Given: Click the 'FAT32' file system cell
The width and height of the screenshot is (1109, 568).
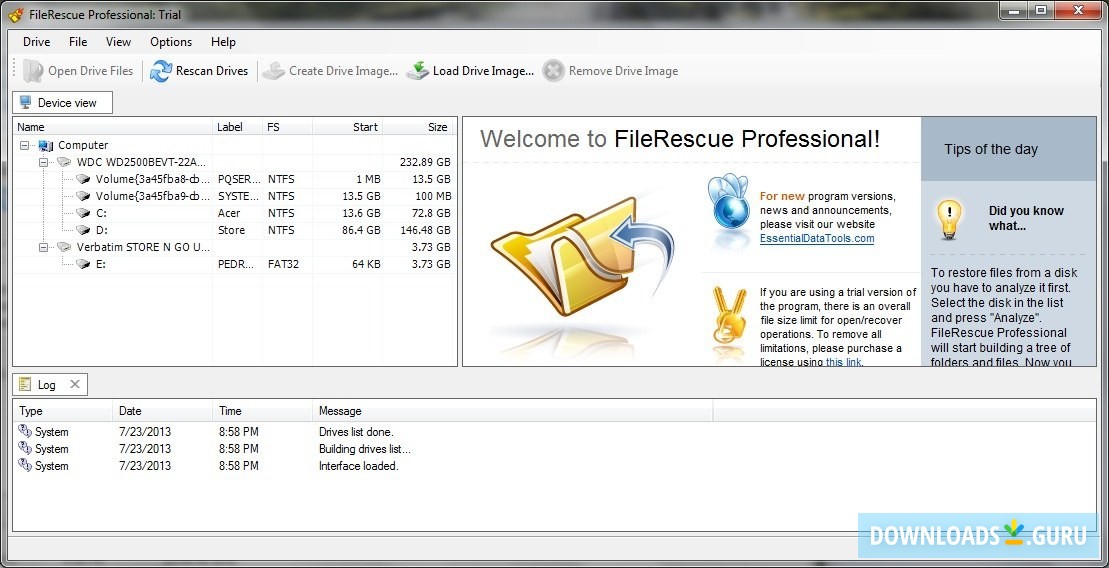Looking at the screenshot, I should 282,264.
